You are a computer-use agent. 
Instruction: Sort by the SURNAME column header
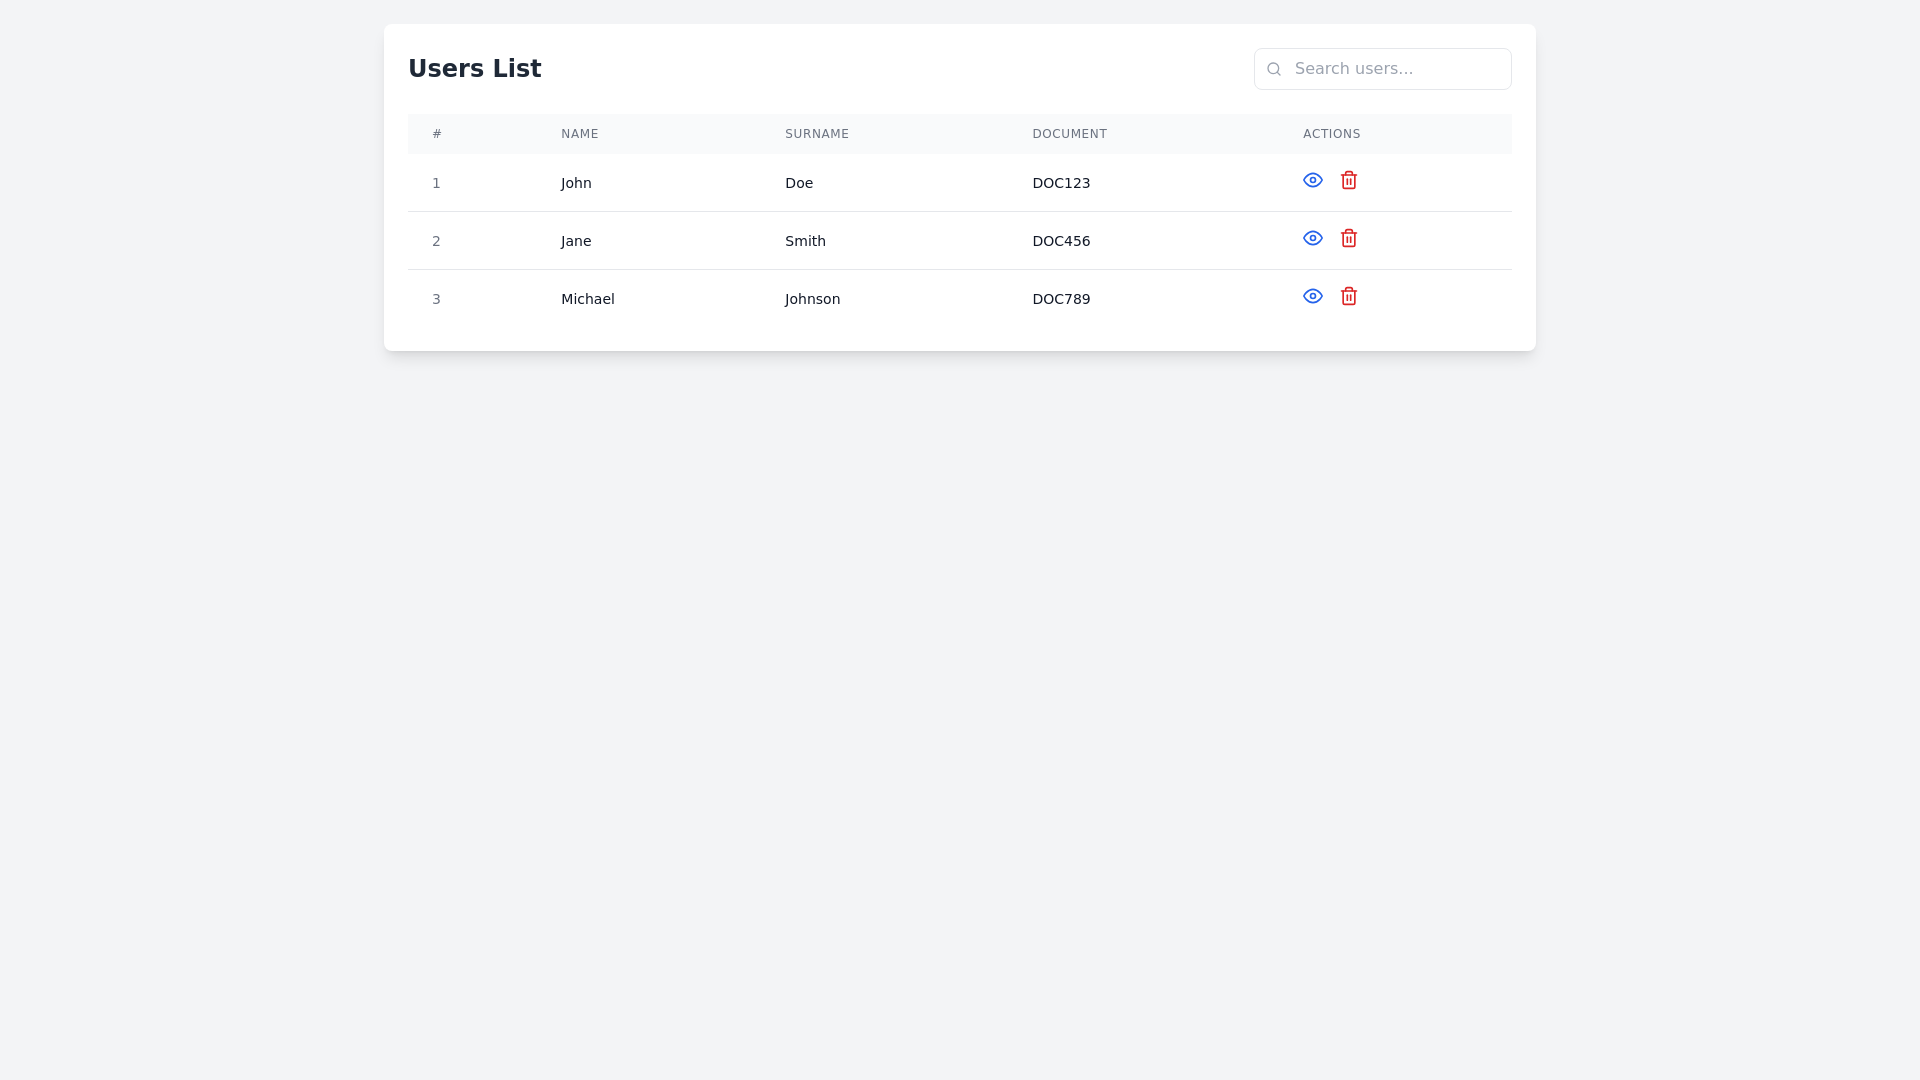[816, 133]
